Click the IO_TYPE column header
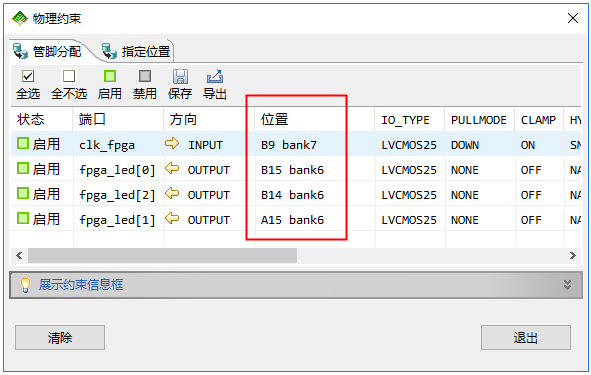Screen dimensions: 591x375 tap(410, 119)
